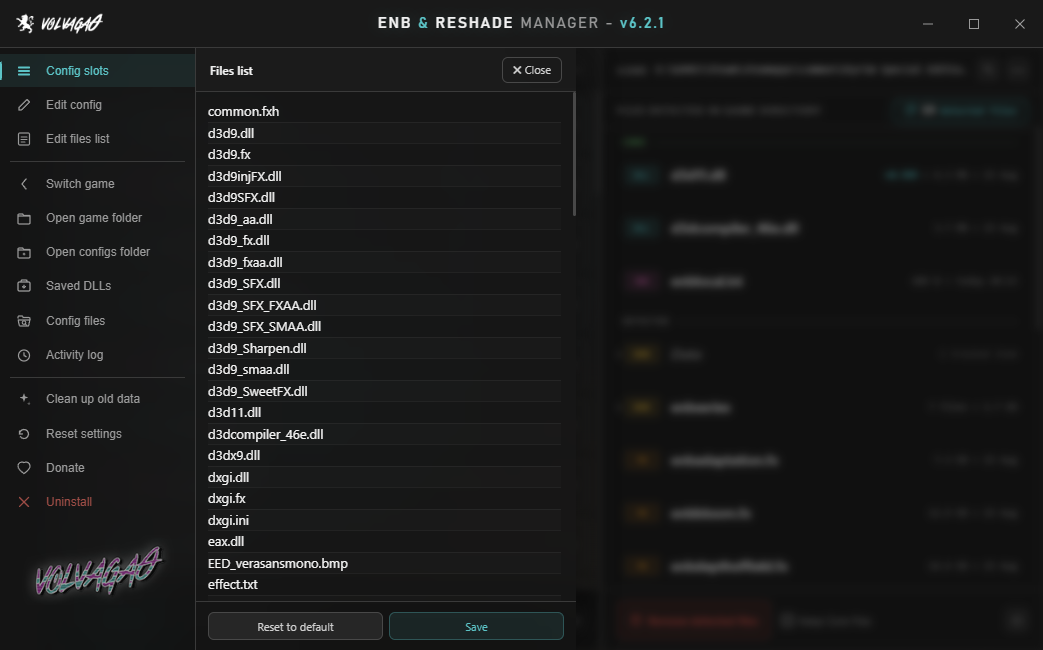Select effect.txt entry

[x=384, y=585]
